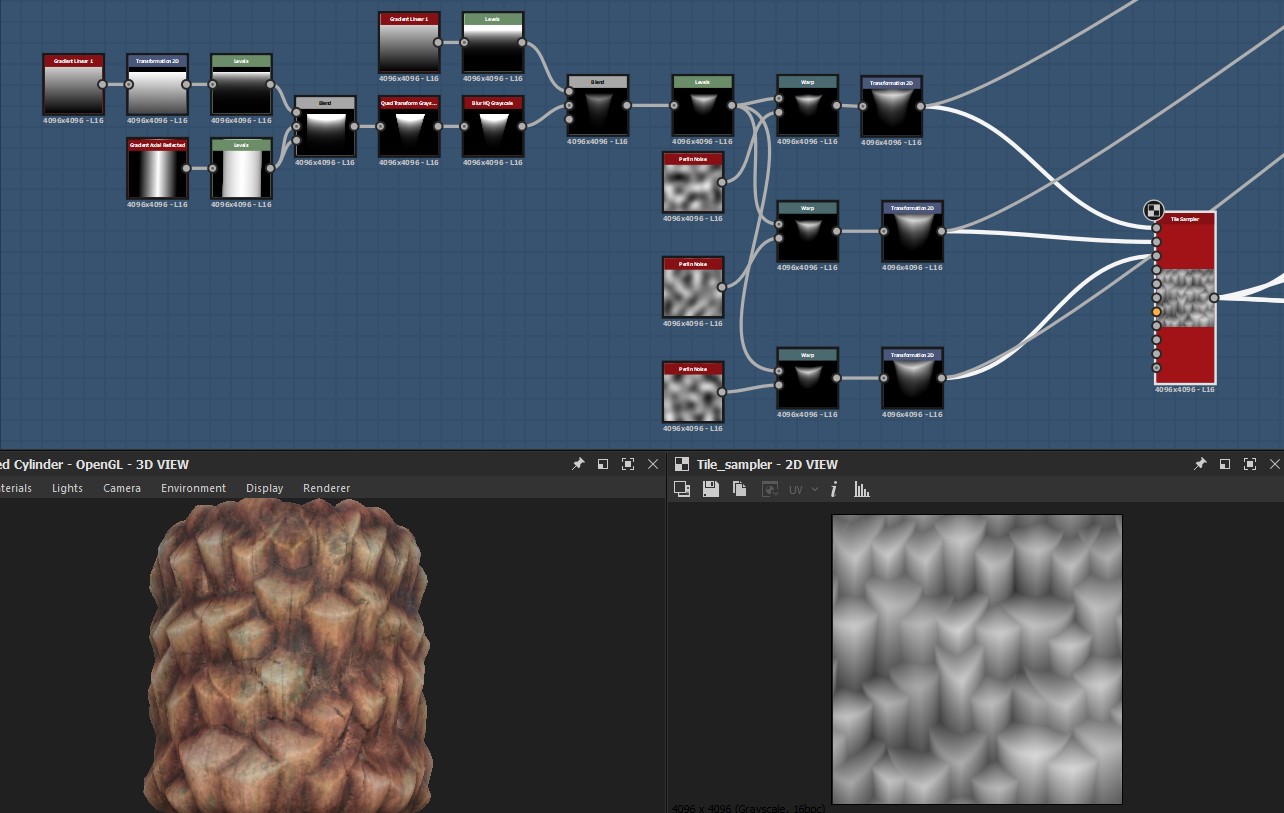Screen dimensions: 1284x813
Task: Maximize the 2D VIEW panel
Action: coord(1250,464)
